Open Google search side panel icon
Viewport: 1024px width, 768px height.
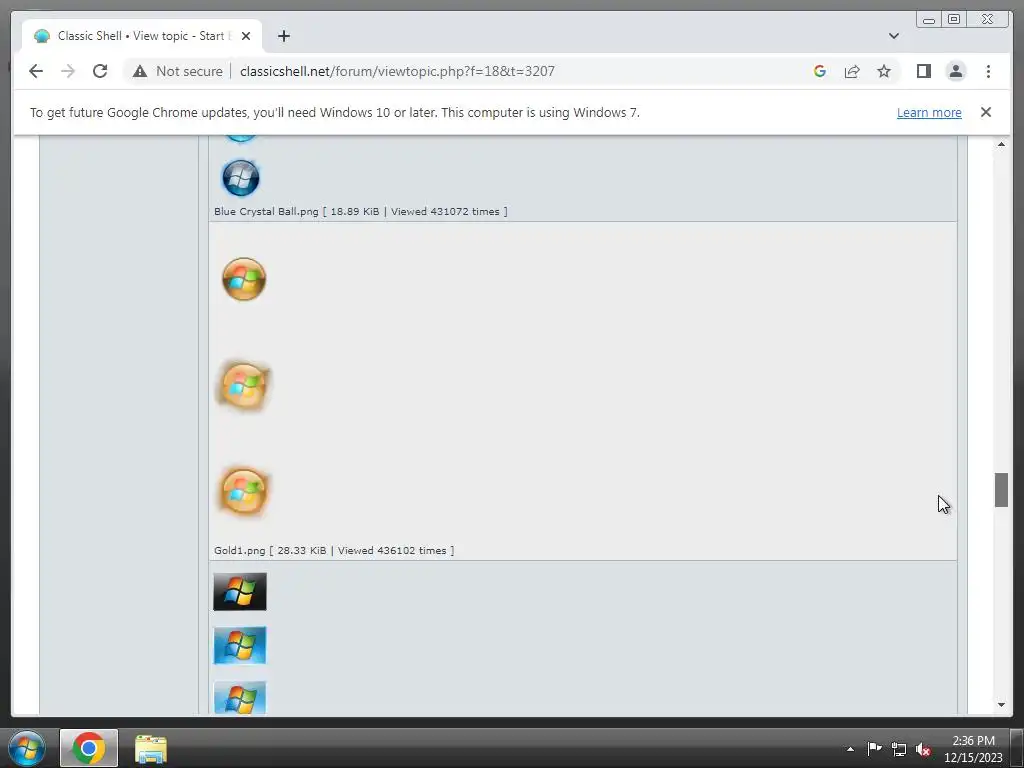pos(820,71)
